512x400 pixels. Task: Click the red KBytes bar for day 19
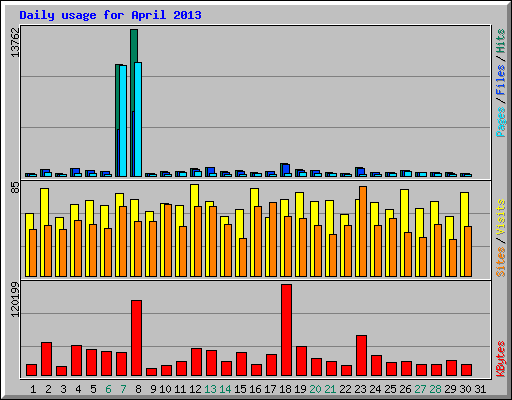301,361
